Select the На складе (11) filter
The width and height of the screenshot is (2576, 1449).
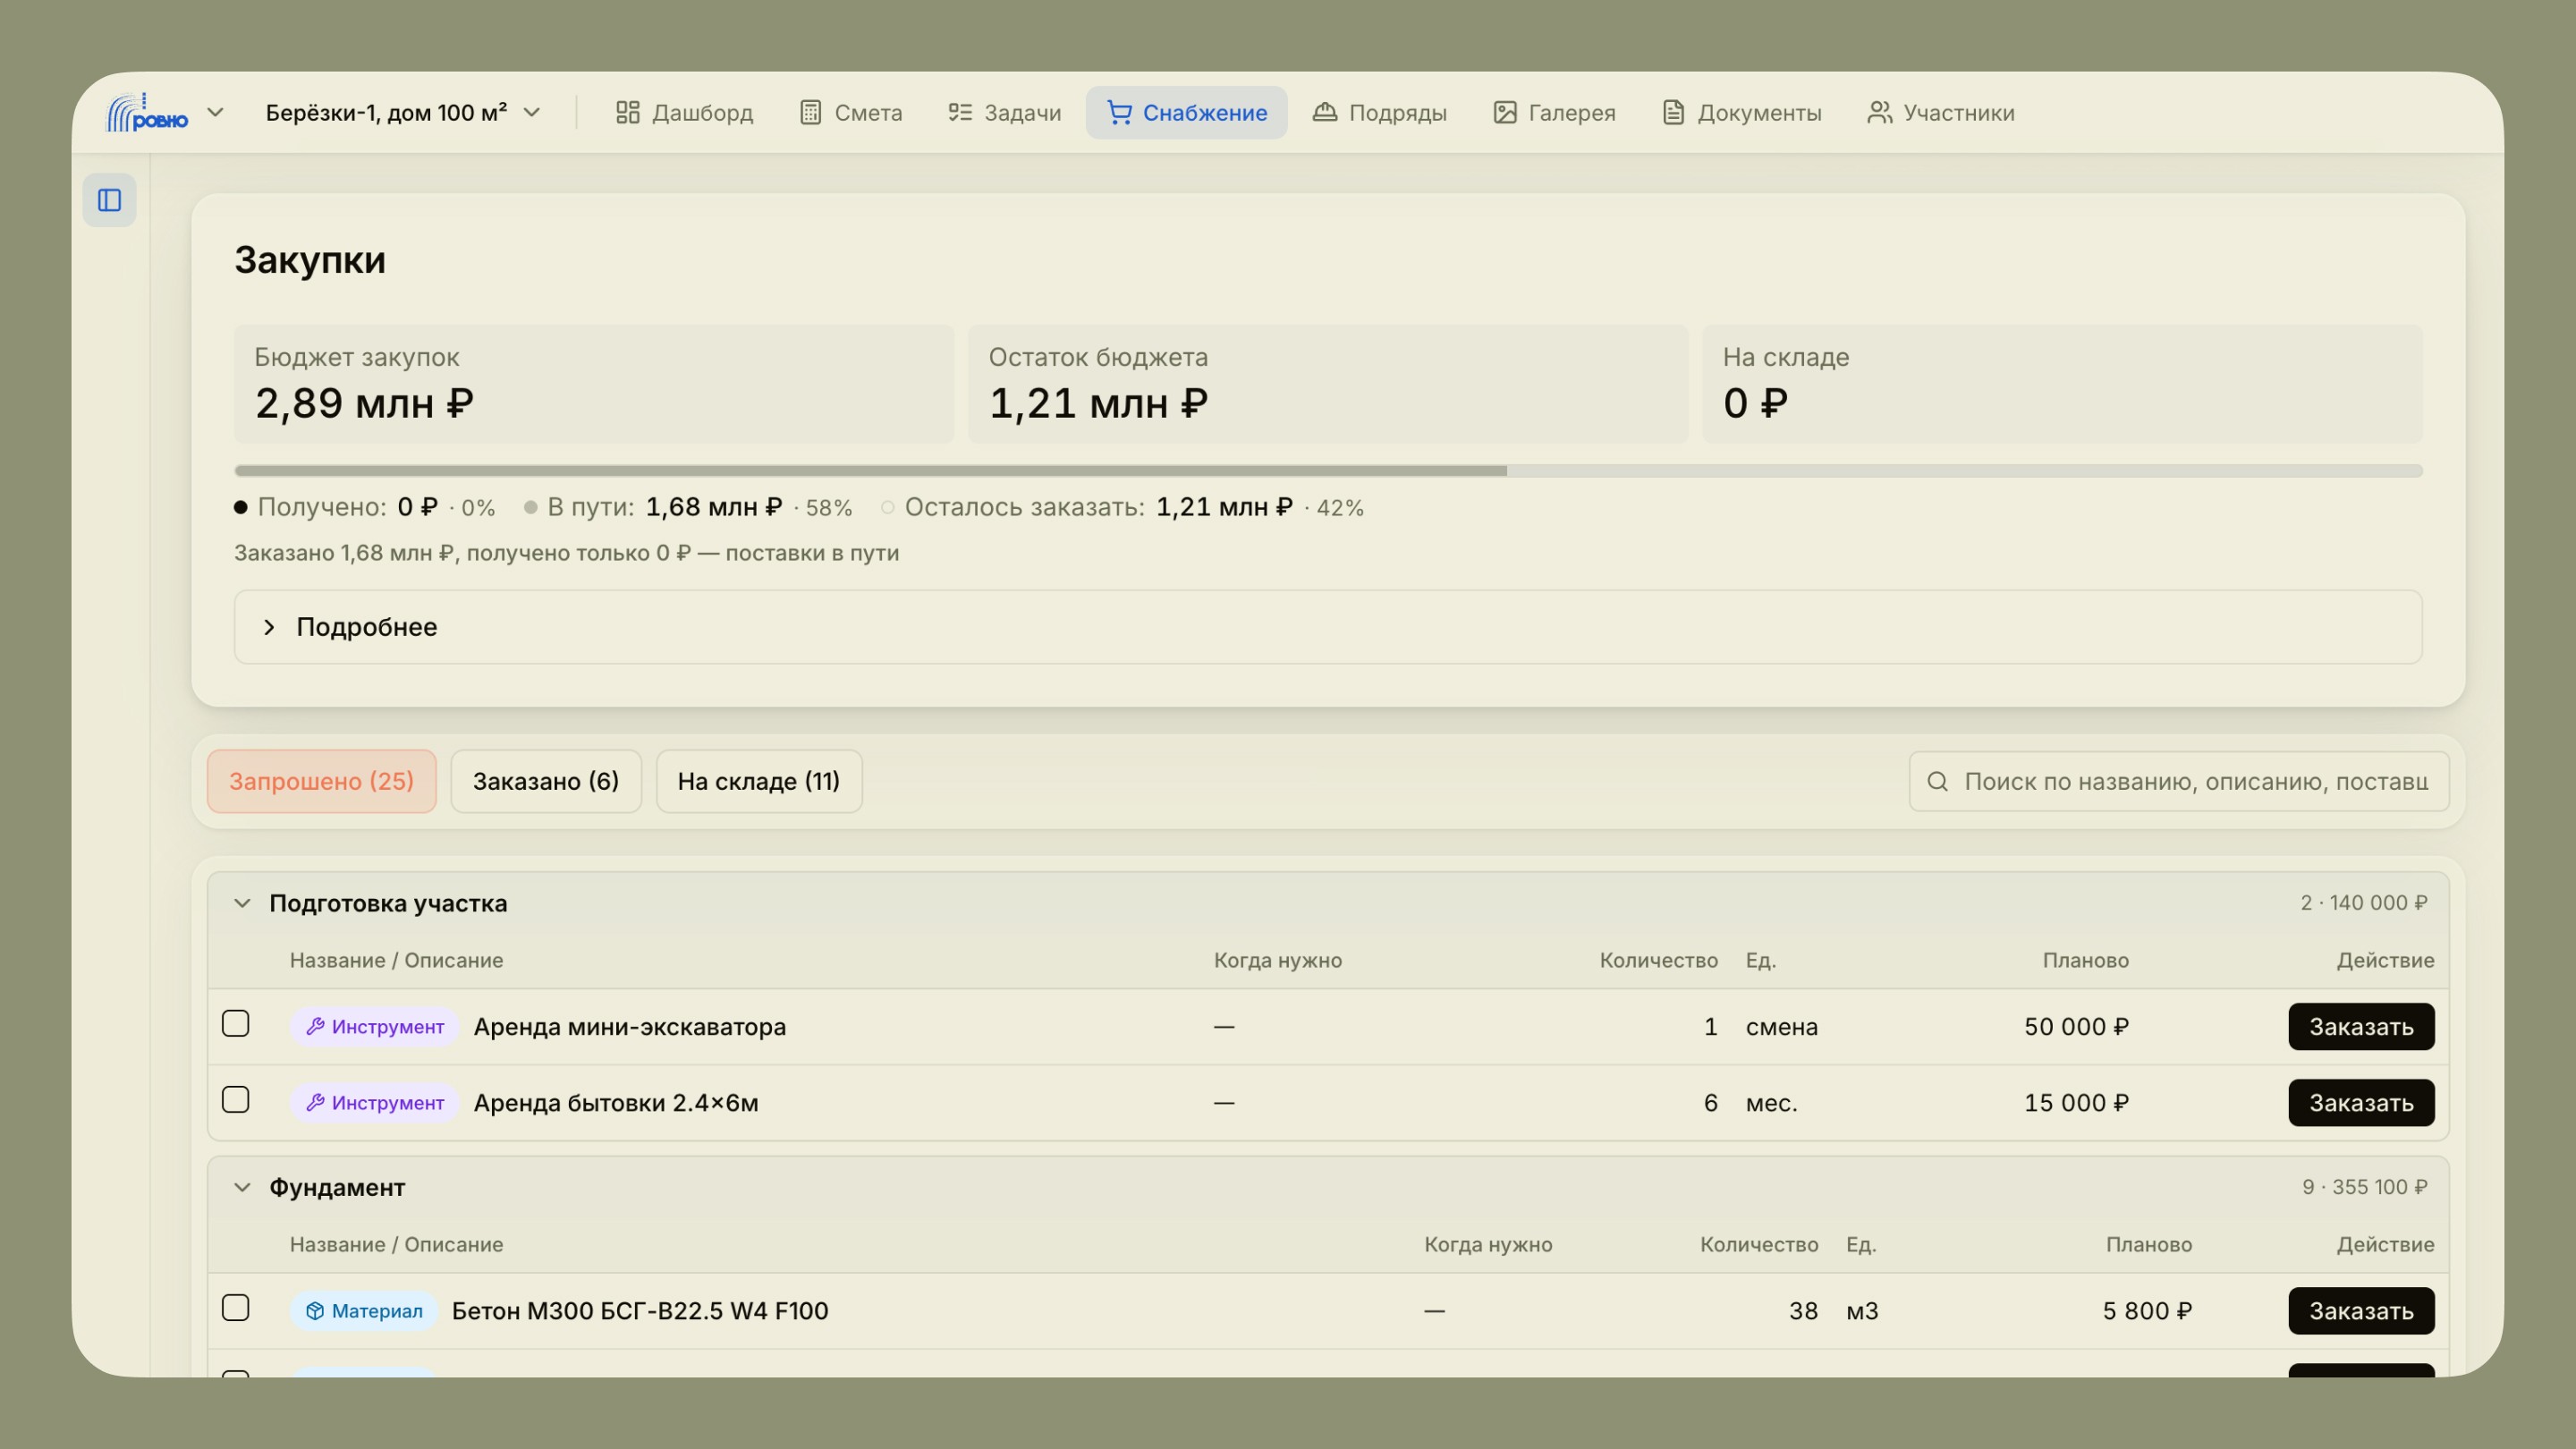pyautogui.click(x=759, y=781)
